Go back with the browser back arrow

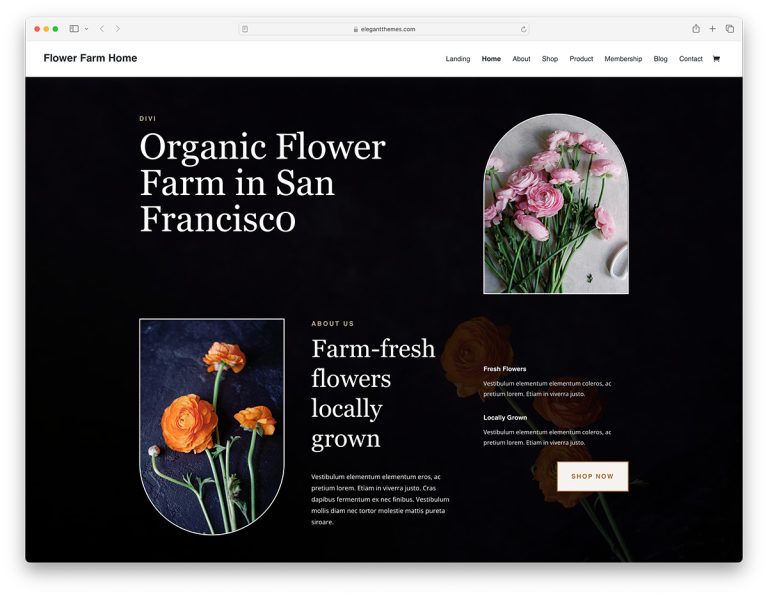click(102, 29)
